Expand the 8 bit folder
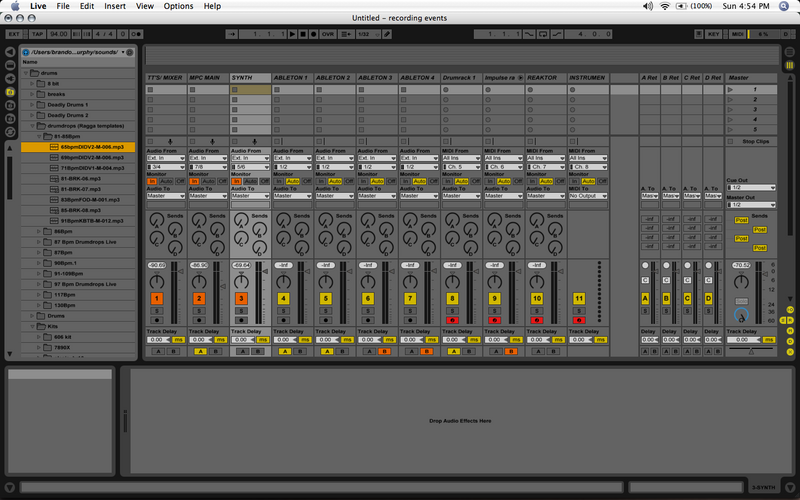The width and height of the screenshot is (800, 500). tap(32, 84)
